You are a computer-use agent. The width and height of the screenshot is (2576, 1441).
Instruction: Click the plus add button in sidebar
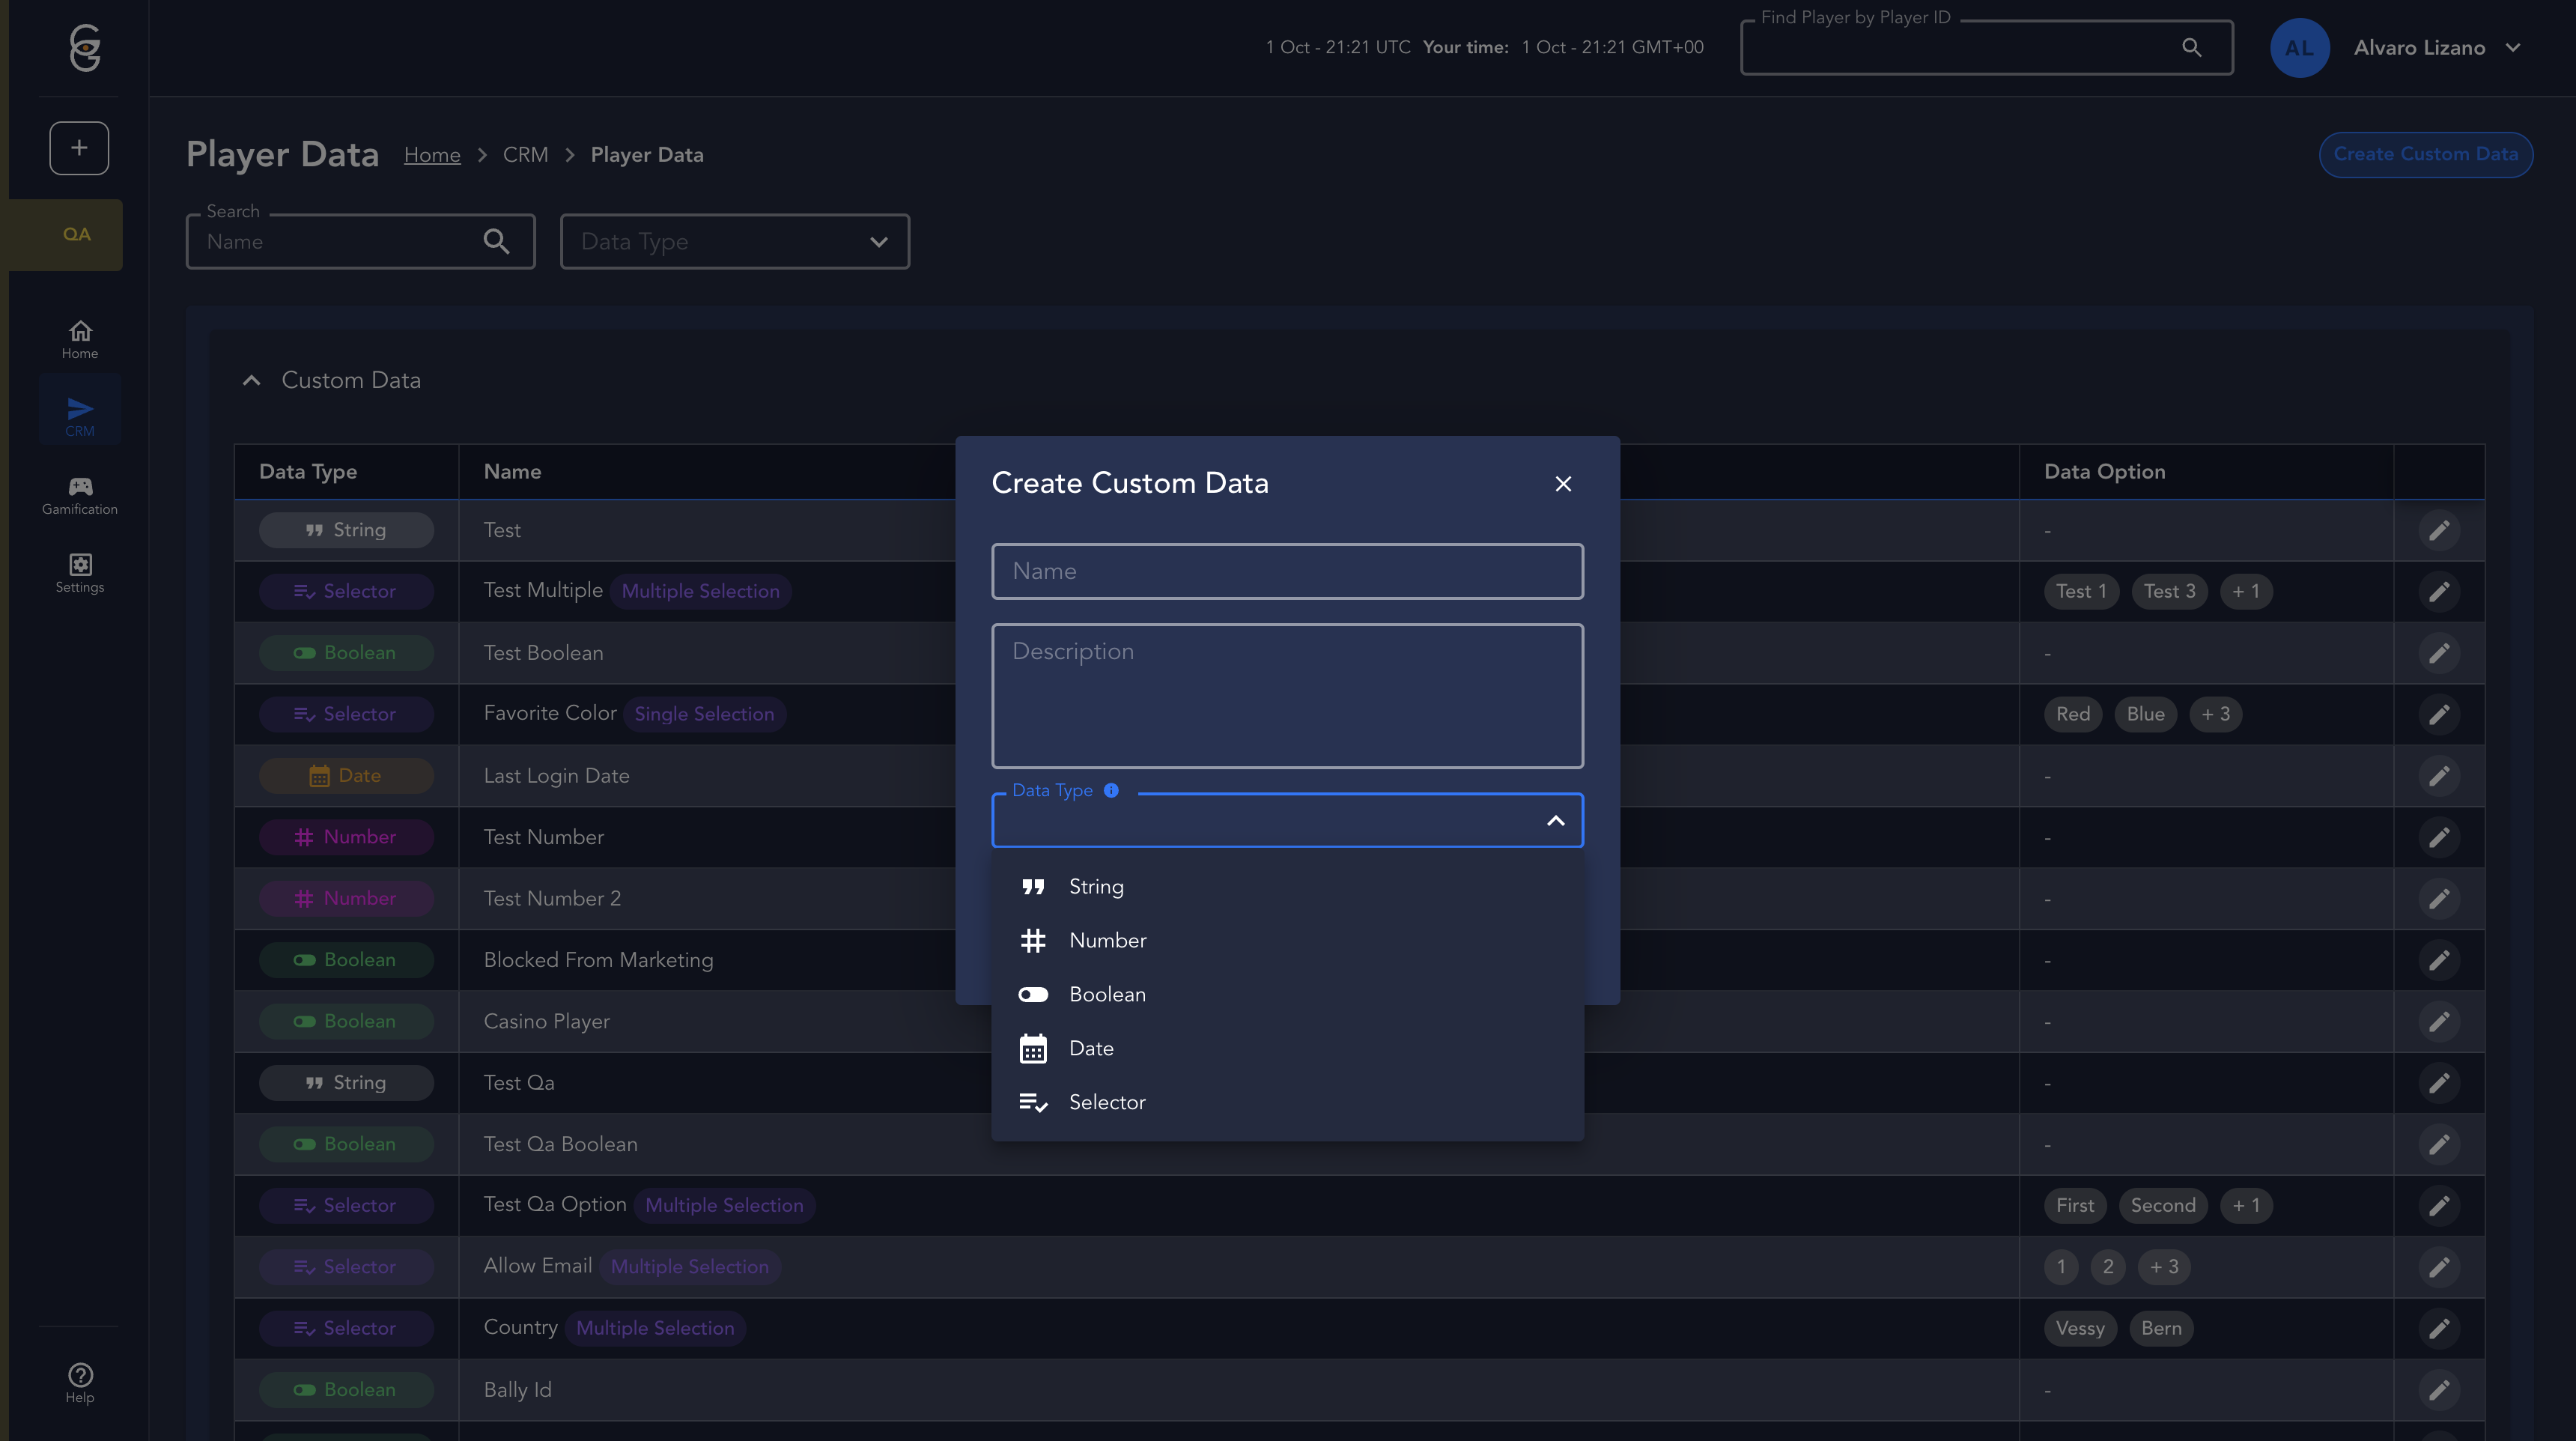point(79,148)
